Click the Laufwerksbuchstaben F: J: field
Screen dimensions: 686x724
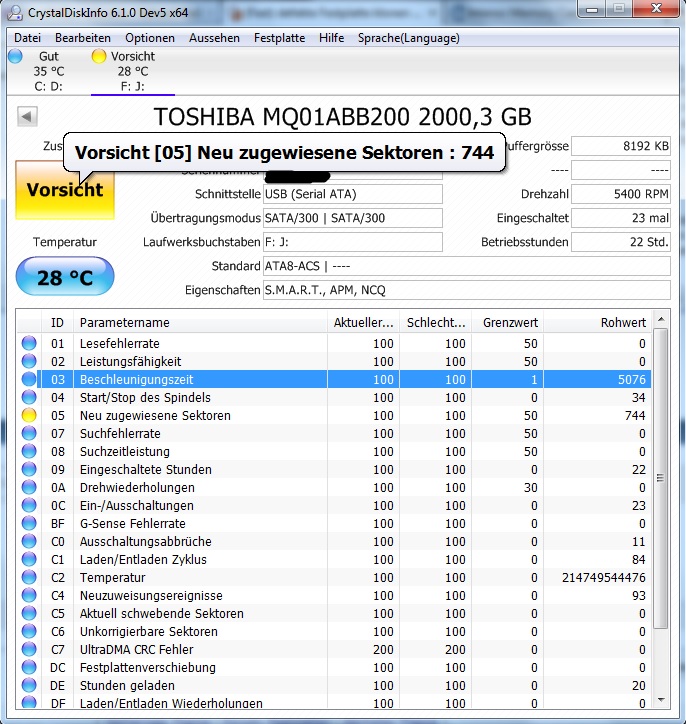point(353,242)
